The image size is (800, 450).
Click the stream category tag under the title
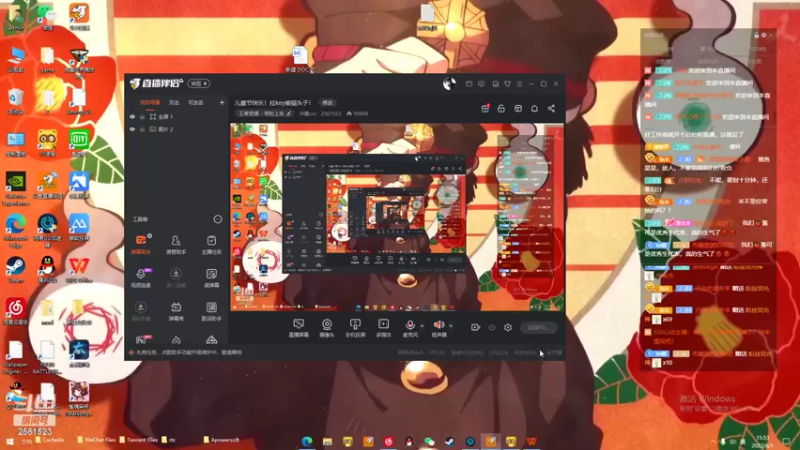pyautogui.click(x=265, y=113)
